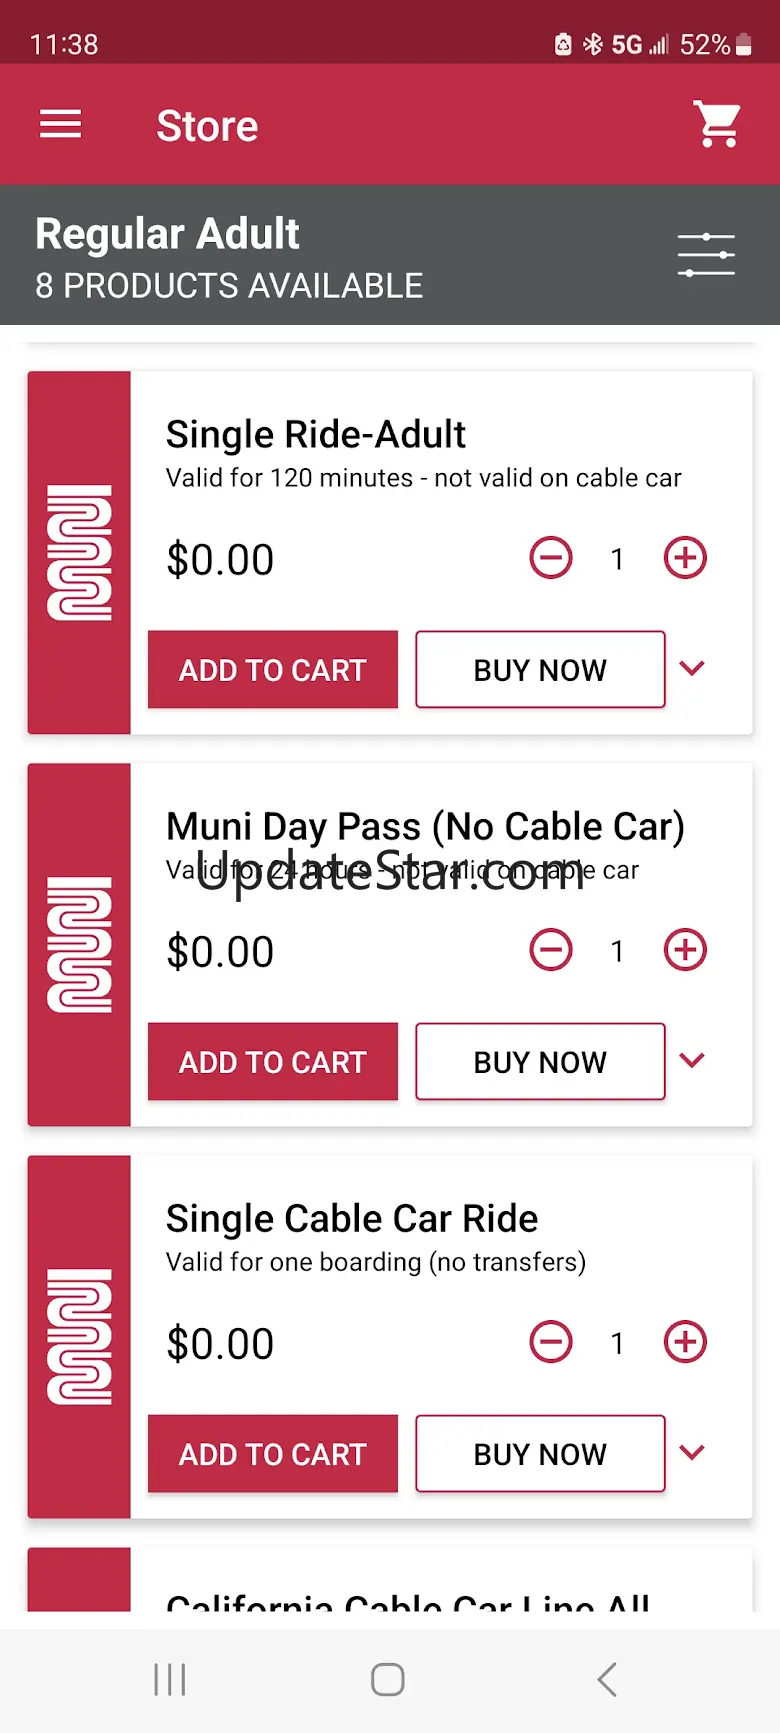Buy Muni Day Pass now
The image size is (780, 1733).
click(540, 1061)
